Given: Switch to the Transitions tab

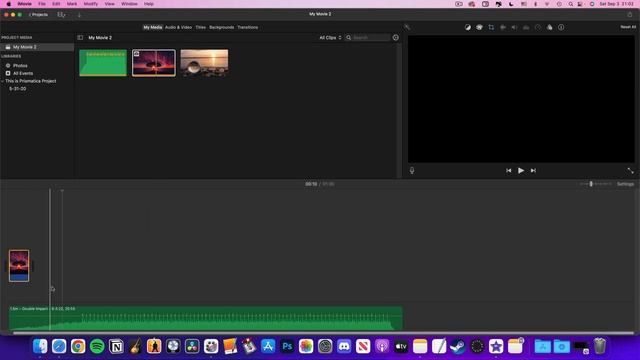Looking at the screenshot, I should point(248,27).
